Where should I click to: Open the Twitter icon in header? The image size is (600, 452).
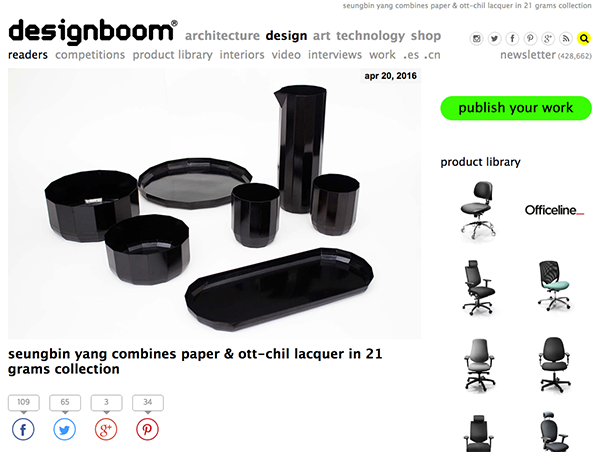[x=494, y=39]
